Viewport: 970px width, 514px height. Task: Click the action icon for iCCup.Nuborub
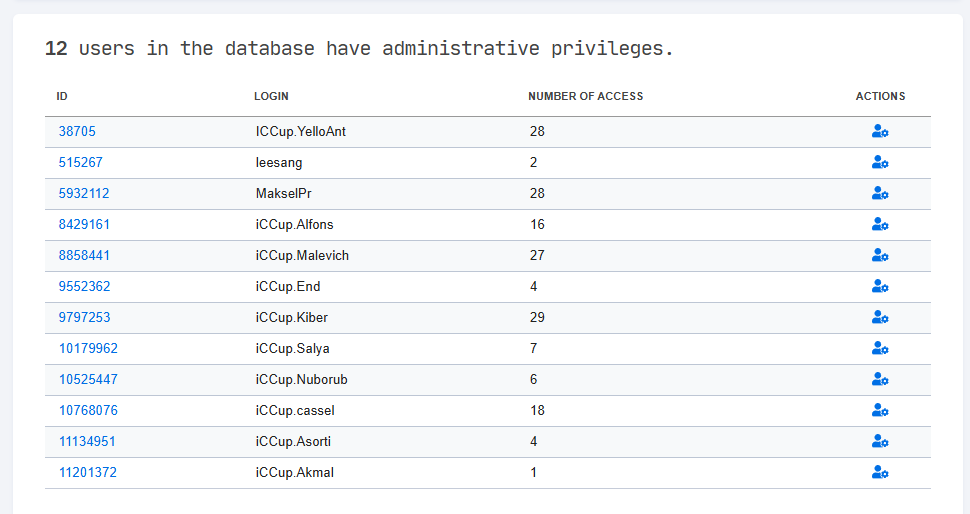[x=880, y=379]
